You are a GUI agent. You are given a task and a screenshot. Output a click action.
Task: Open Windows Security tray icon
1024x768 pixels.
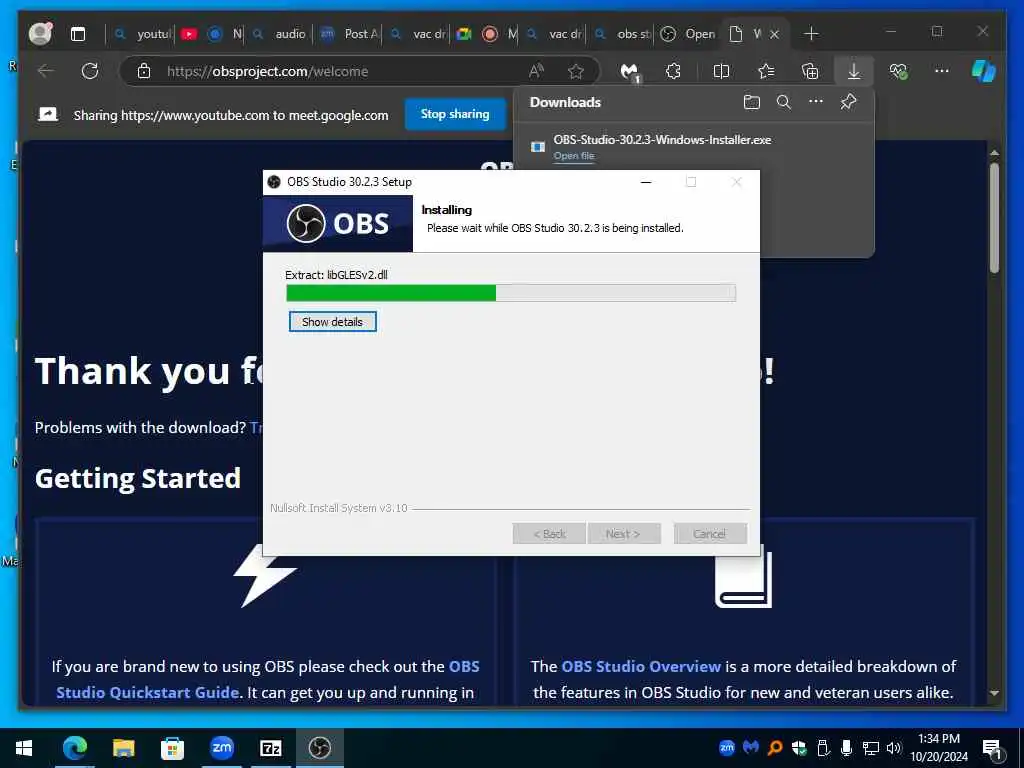799,748
